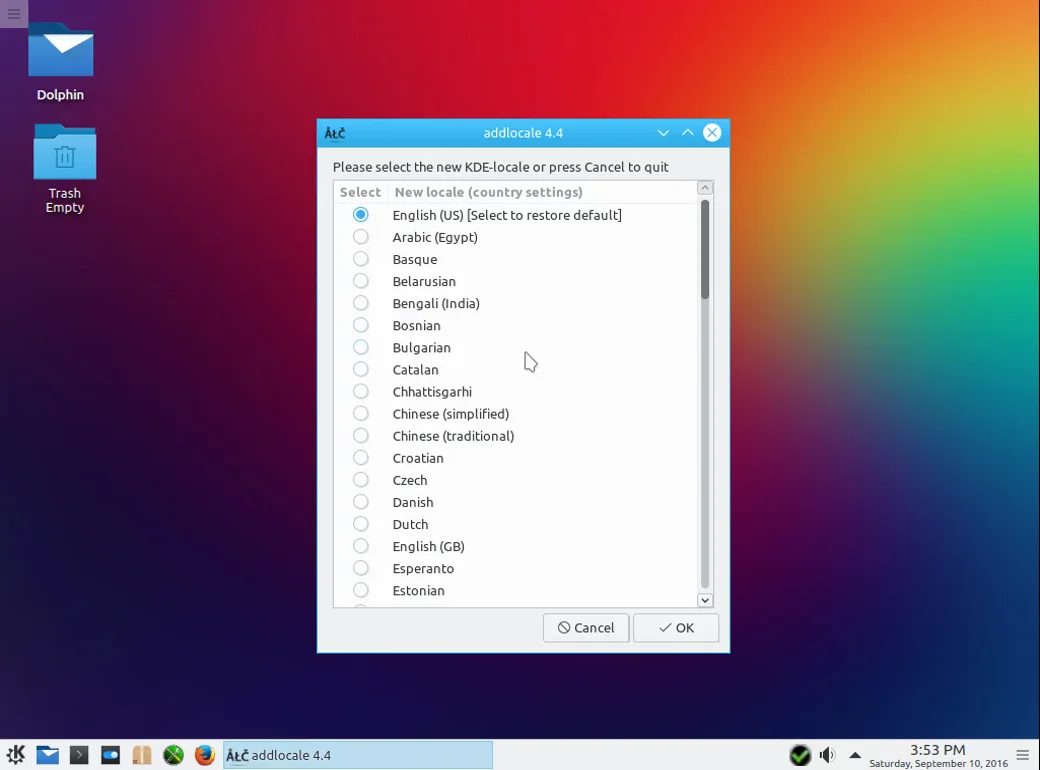Open the system settings toggle icon in taskbar
The width and height of the screenshot is (1040, 770).
pyautogui.click(x=110, y=755)
